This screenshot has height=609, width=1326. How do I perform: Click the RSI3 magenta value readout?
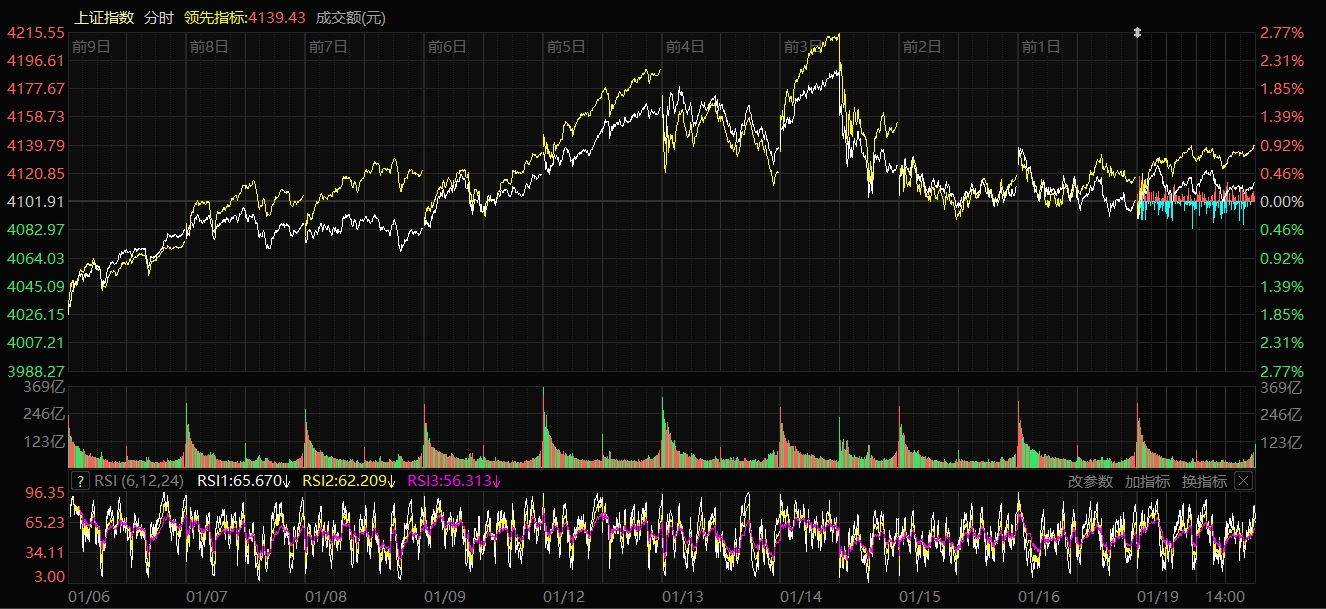coord(455,481)
